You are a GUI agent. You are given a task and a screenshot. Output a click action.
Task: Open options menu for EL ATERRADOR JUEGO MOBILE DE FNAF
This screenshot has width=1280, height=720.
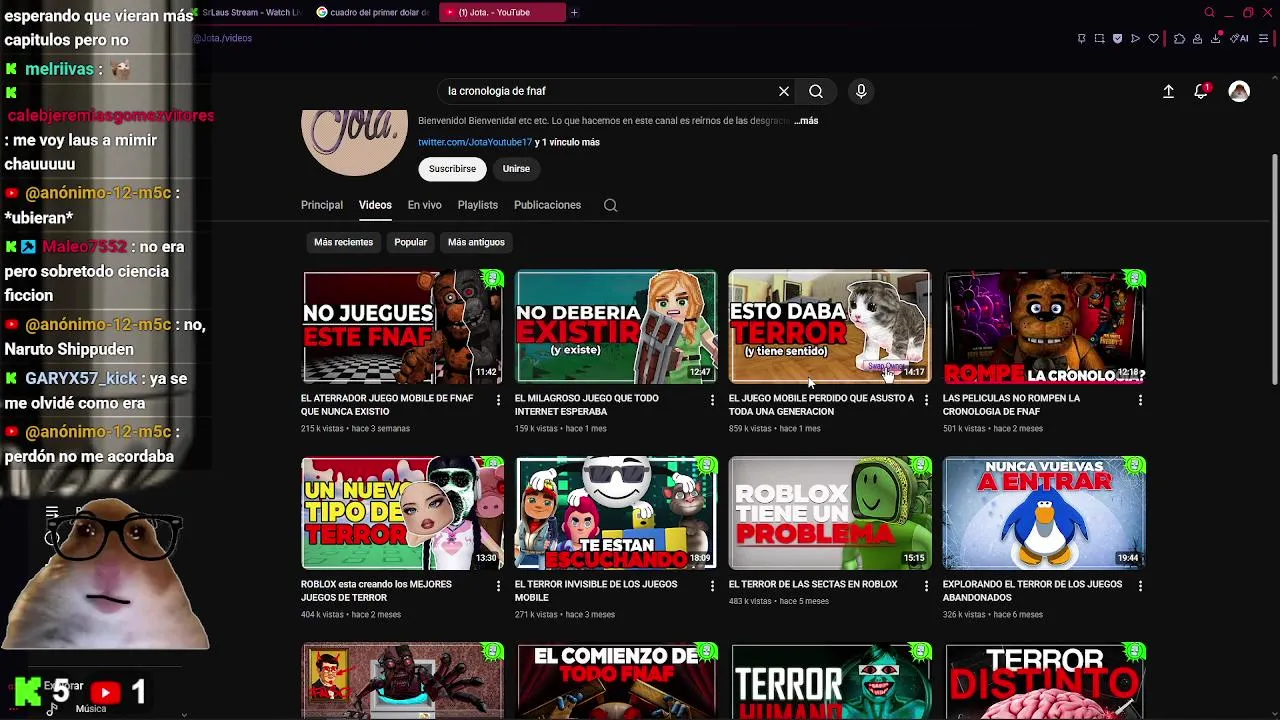(498, 400)
